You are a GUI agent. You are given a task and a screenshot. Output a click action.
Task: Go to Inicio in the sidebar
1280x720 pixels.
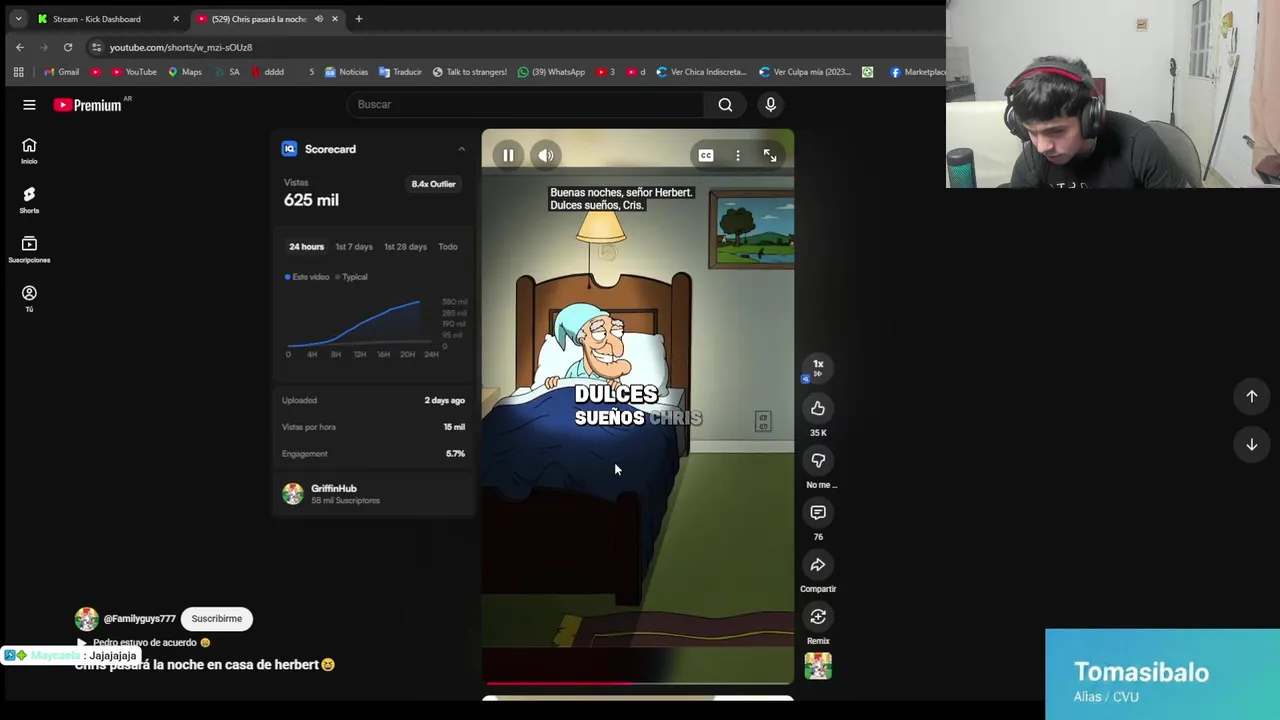(29, 151)
